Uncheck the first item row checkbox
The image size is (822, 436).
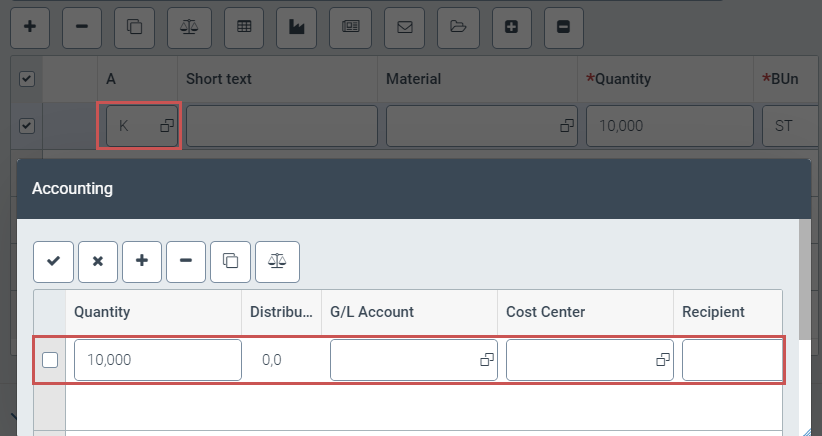pos(27,126)
